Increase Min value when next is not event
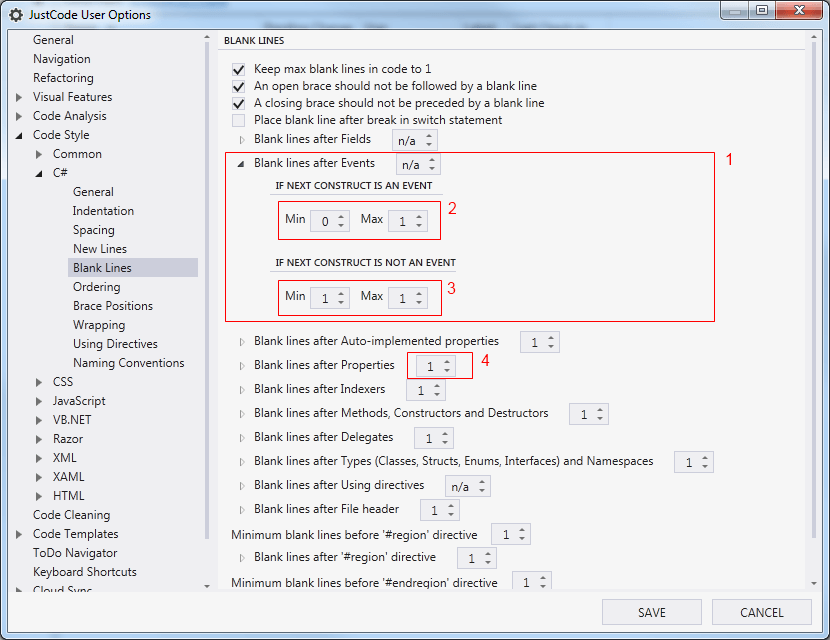 (x=341, y=293)
